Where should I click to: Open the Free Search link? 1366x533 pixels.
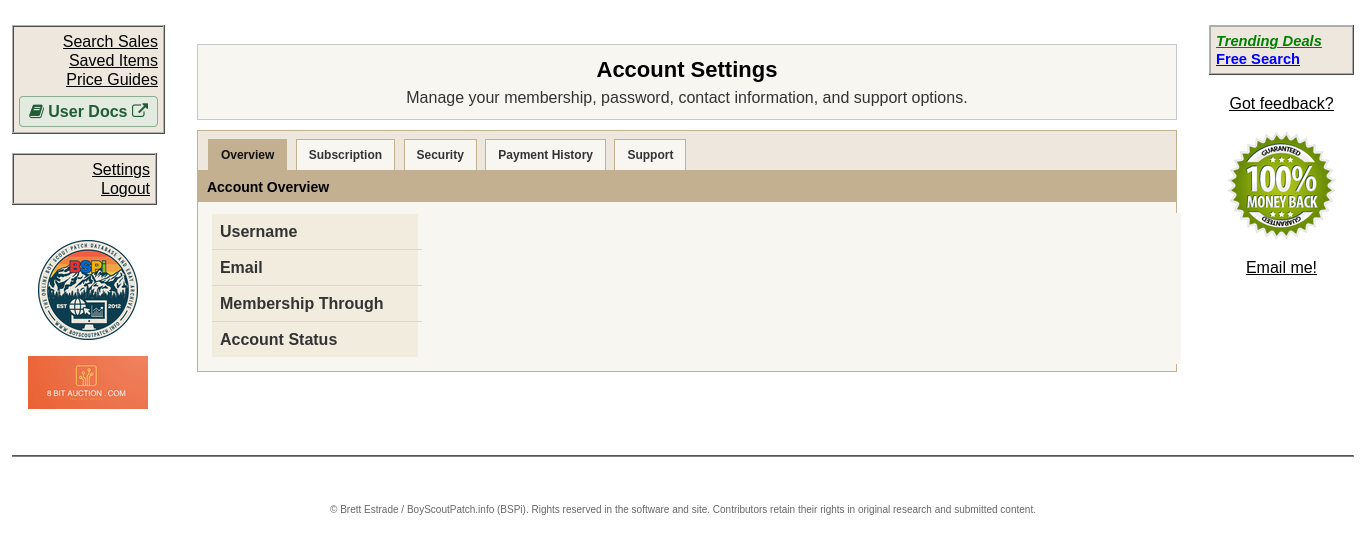(1258, 59)
